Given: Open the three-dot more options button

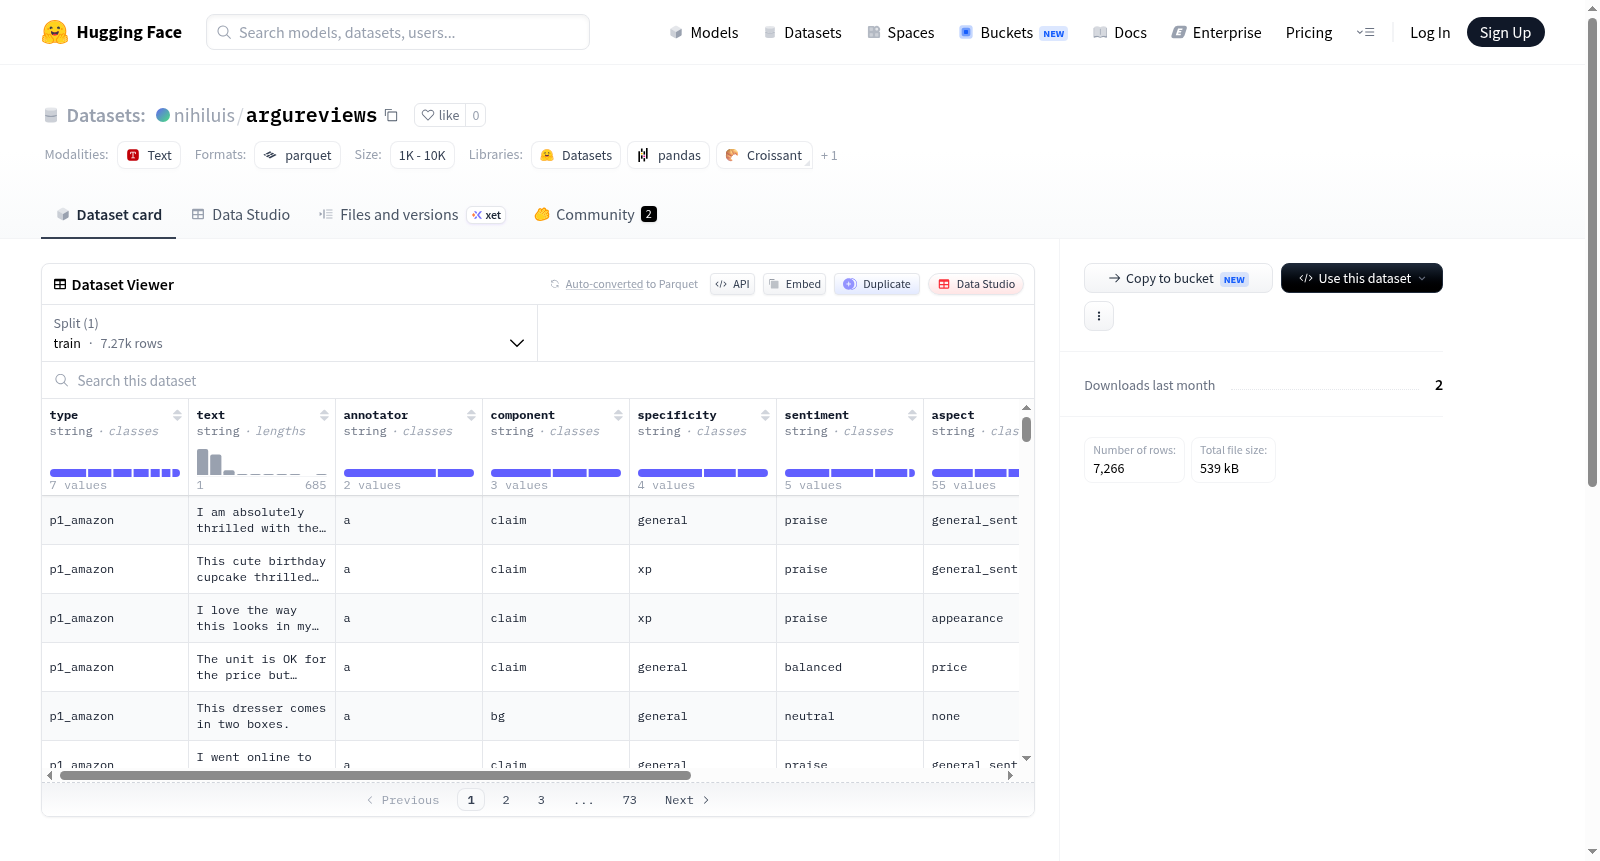Looking at the screenshot, I should pyautogui.click(x=1099, y=316).
